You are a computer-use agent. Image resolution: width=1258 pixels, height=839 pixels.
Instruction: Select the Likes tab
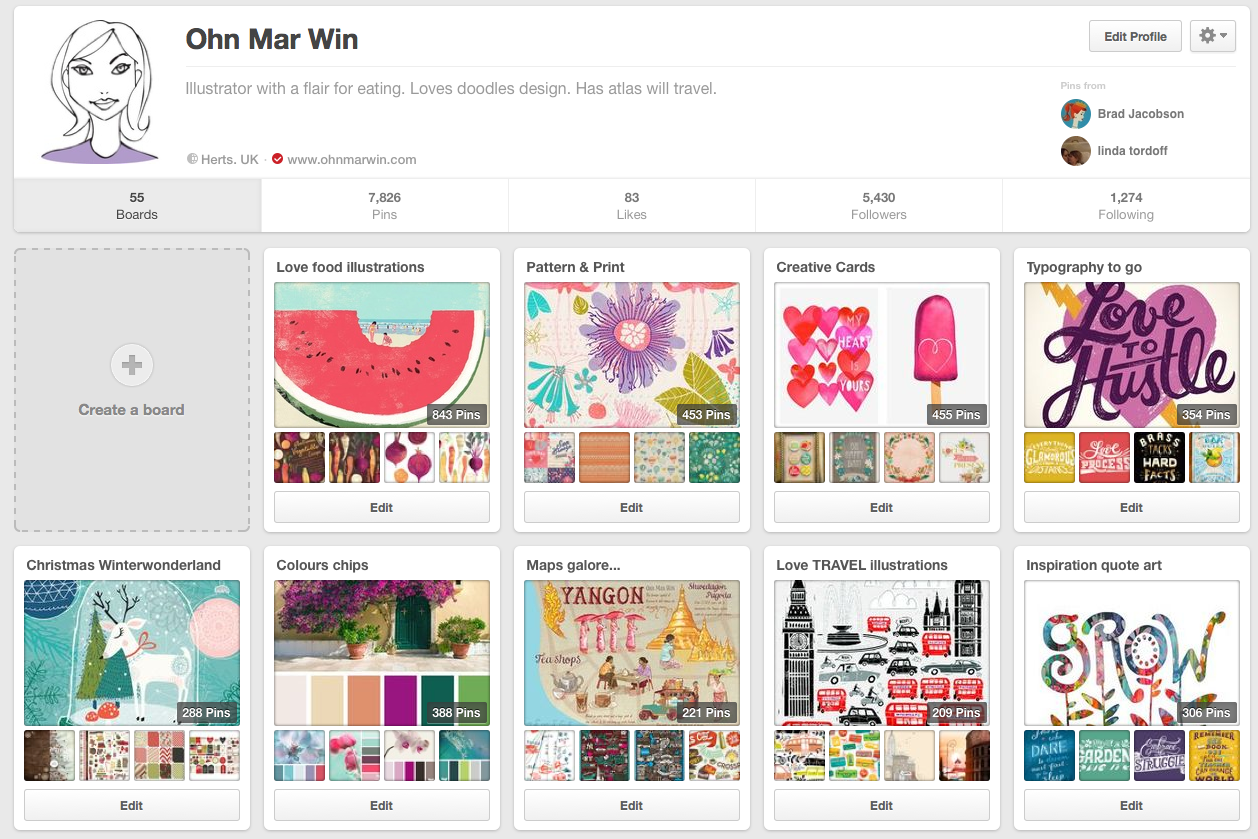[631, 205]
